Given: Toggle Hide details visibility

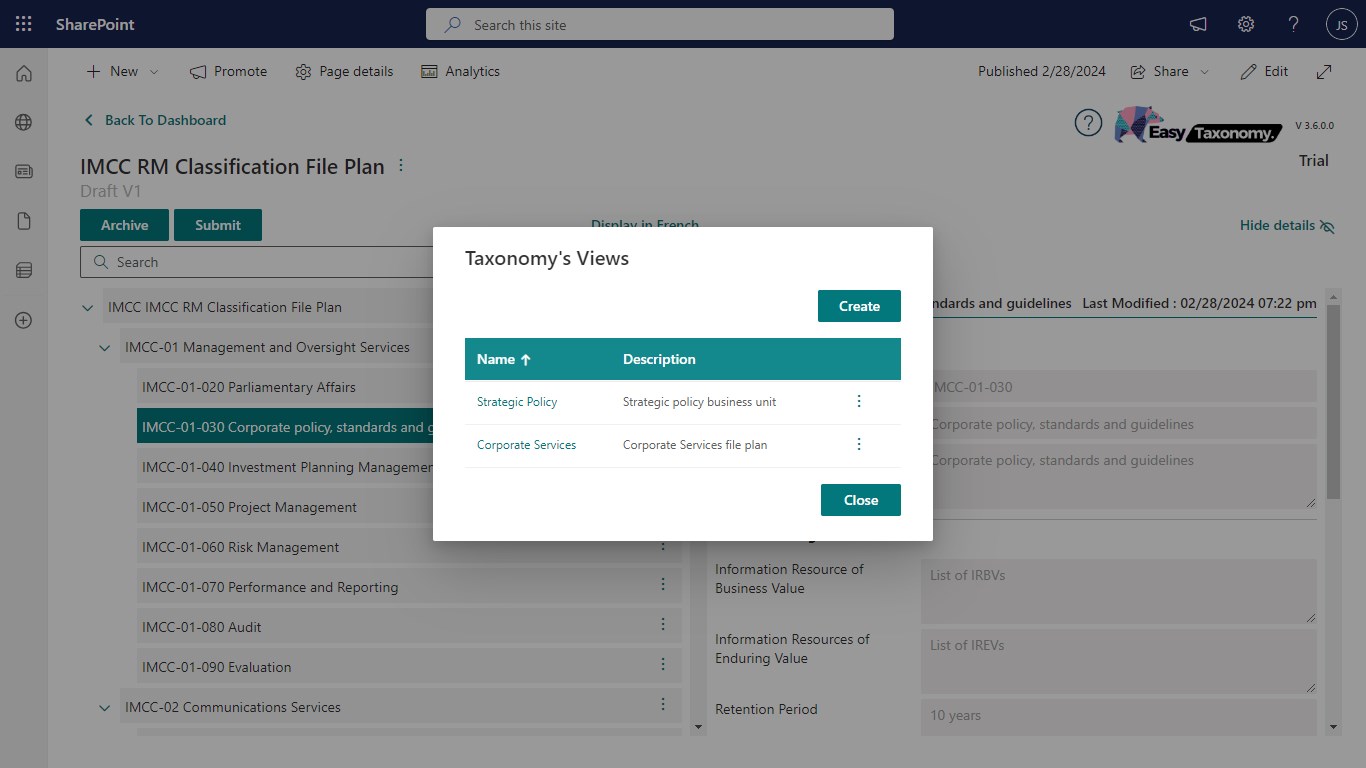Looking at the screenshot, I should 1287,226.
